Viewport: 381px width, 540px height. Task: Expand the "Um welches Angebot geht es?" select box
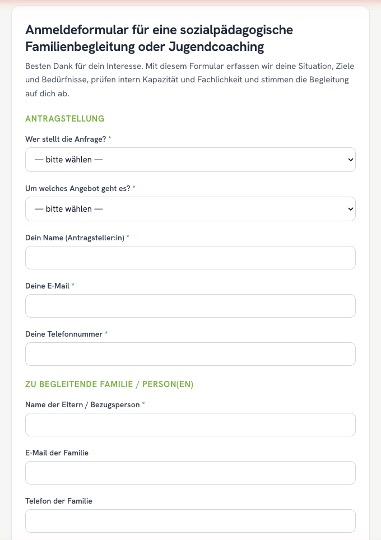pos(190,209)
